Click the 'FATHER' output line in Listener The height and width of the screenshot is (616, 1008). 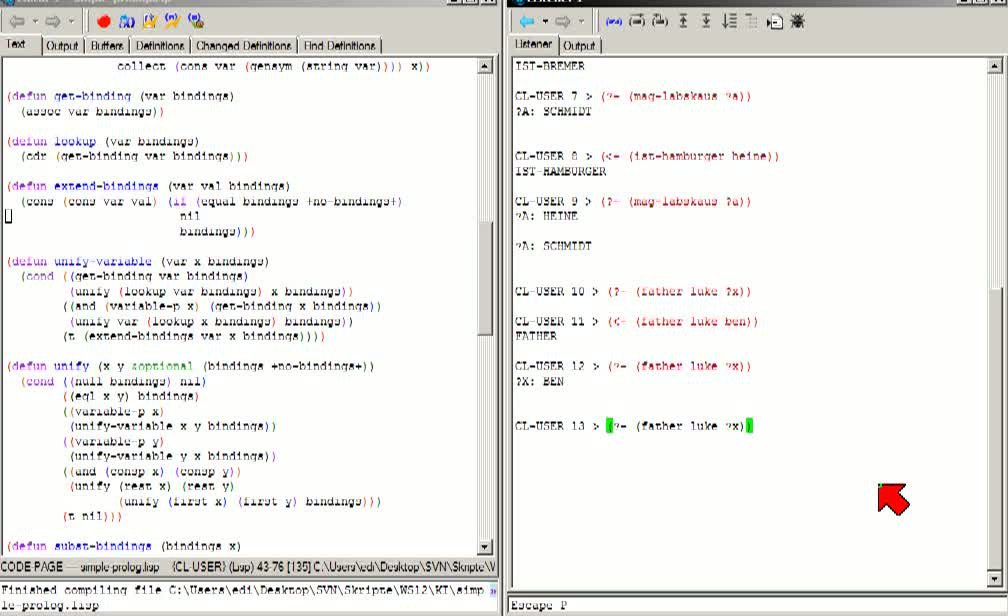536,336
